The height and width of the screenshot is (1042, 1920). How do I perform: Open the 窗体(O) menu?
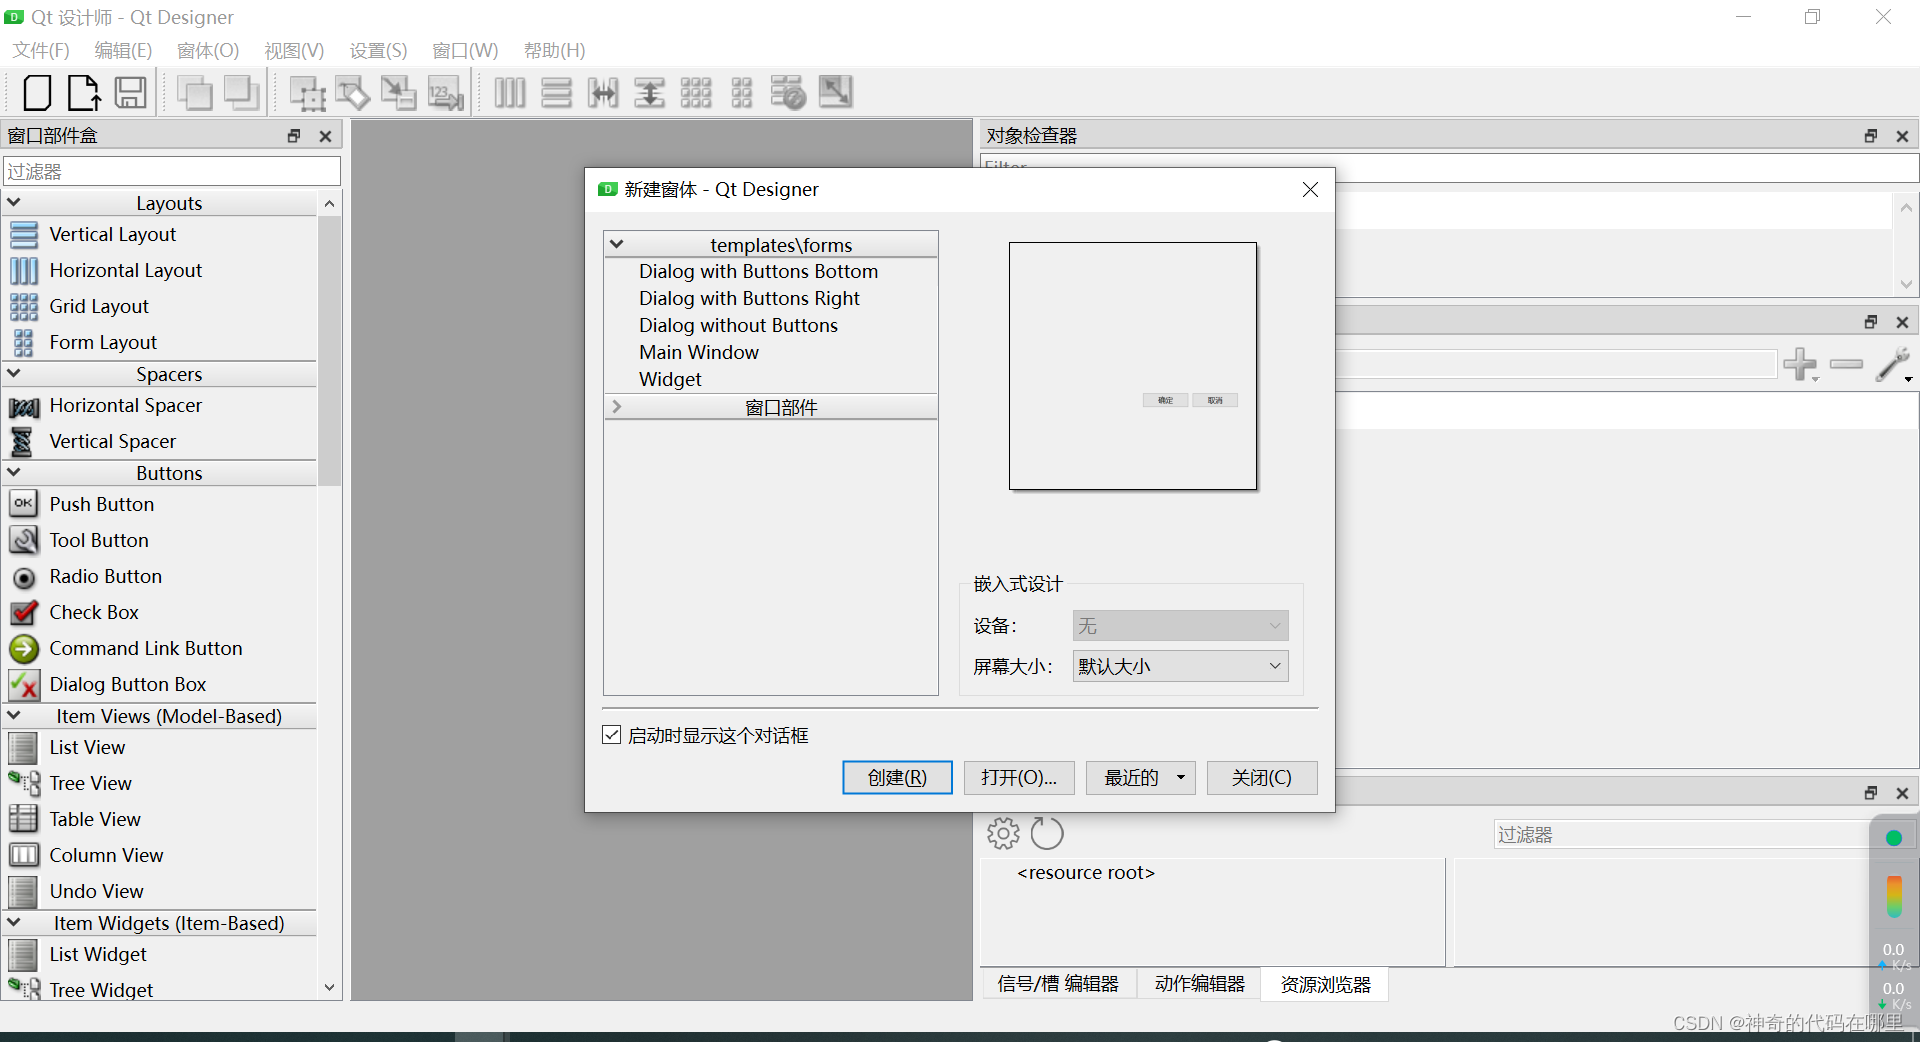[x=208, y=50]
